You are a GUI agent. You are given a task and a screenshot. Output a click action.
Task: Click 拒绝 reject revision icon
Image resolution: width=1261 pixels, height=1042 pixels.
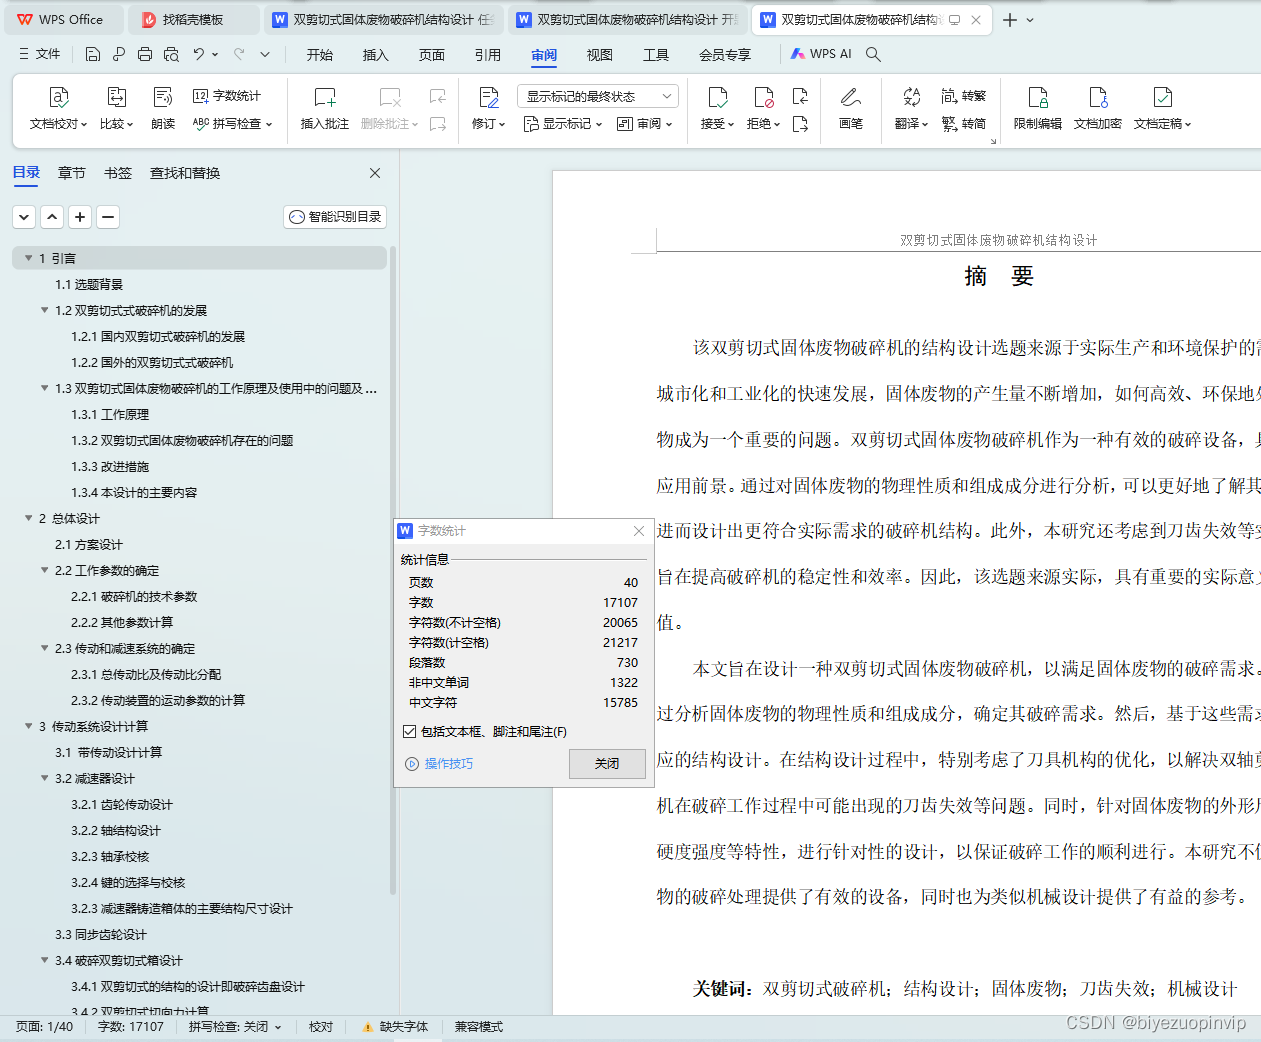click(763, 97)
